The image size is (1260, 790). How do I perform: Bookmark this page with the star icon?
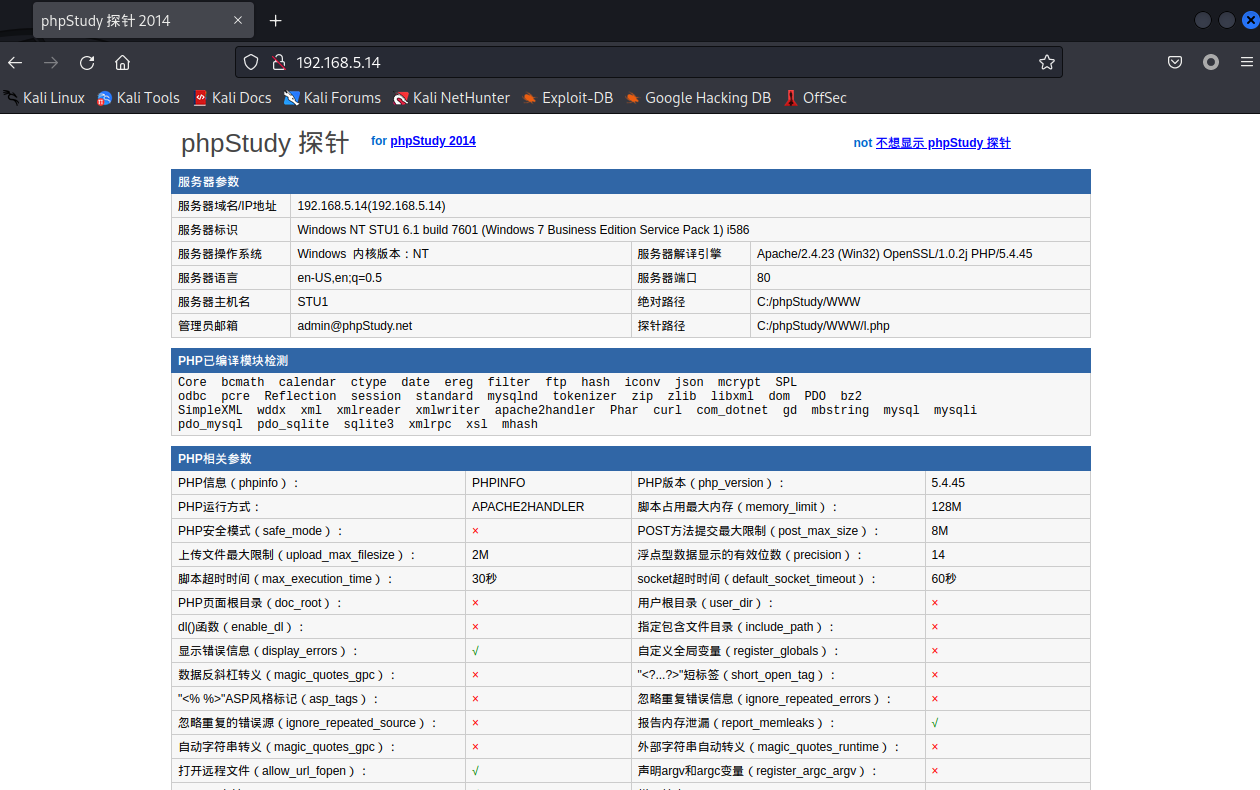point(1046,62)
